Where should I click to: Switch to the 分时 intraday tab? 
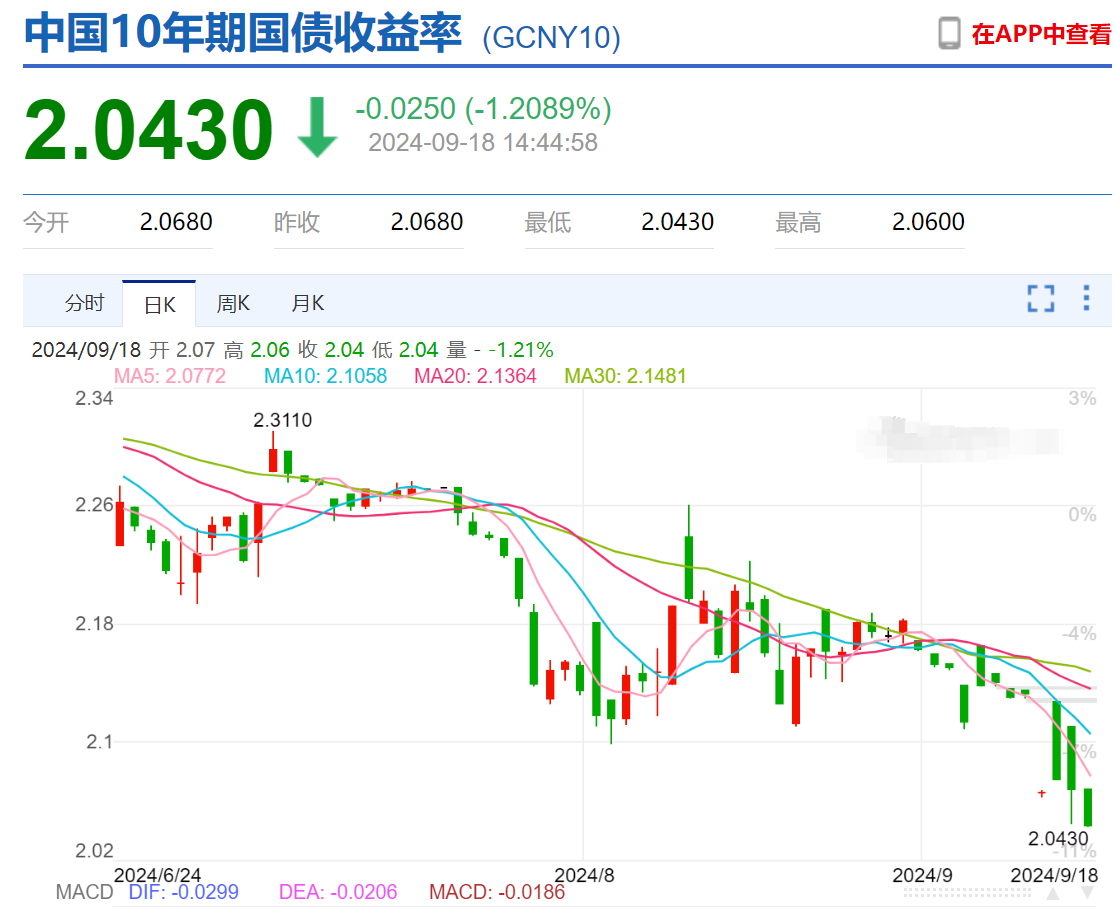tap(84, 303)
